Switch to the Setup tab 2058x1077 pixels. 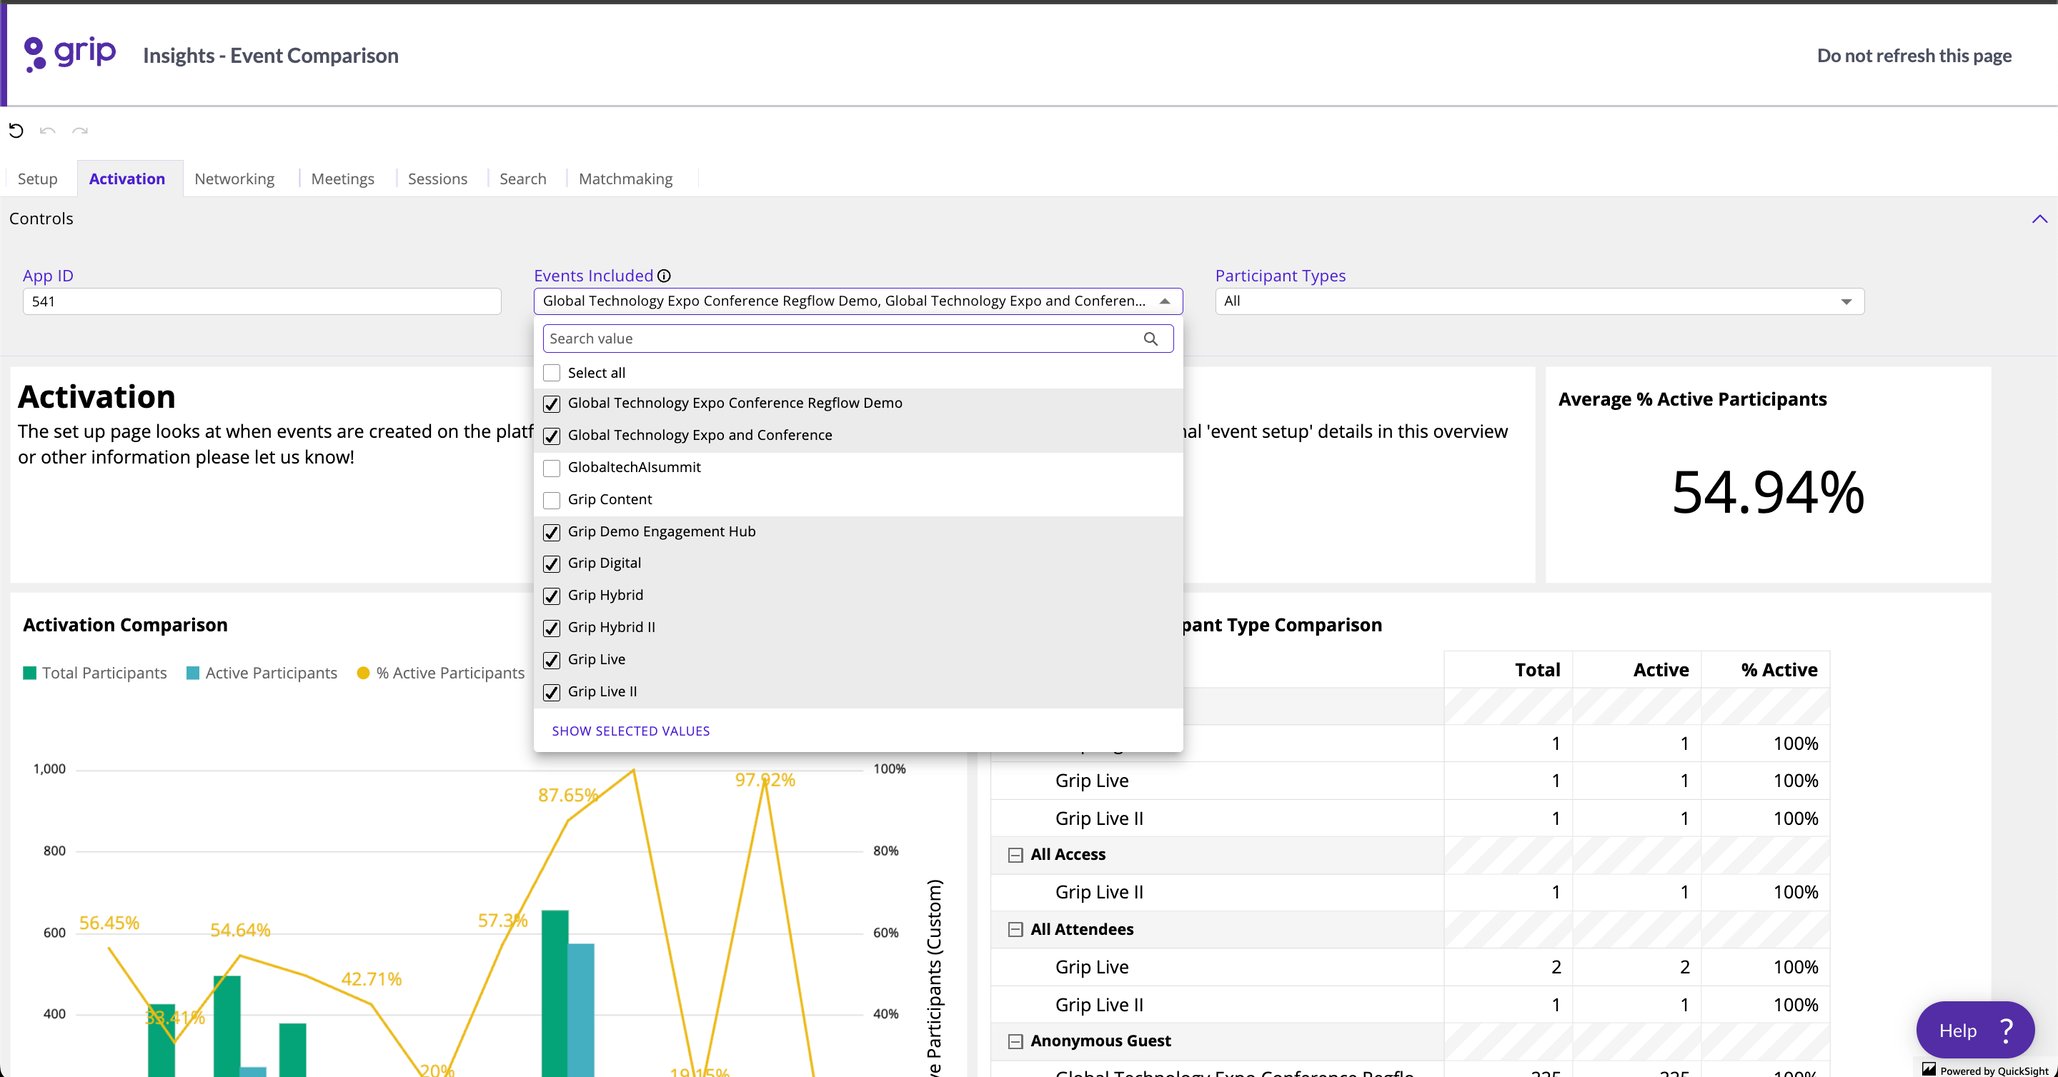tap(38, 179)
